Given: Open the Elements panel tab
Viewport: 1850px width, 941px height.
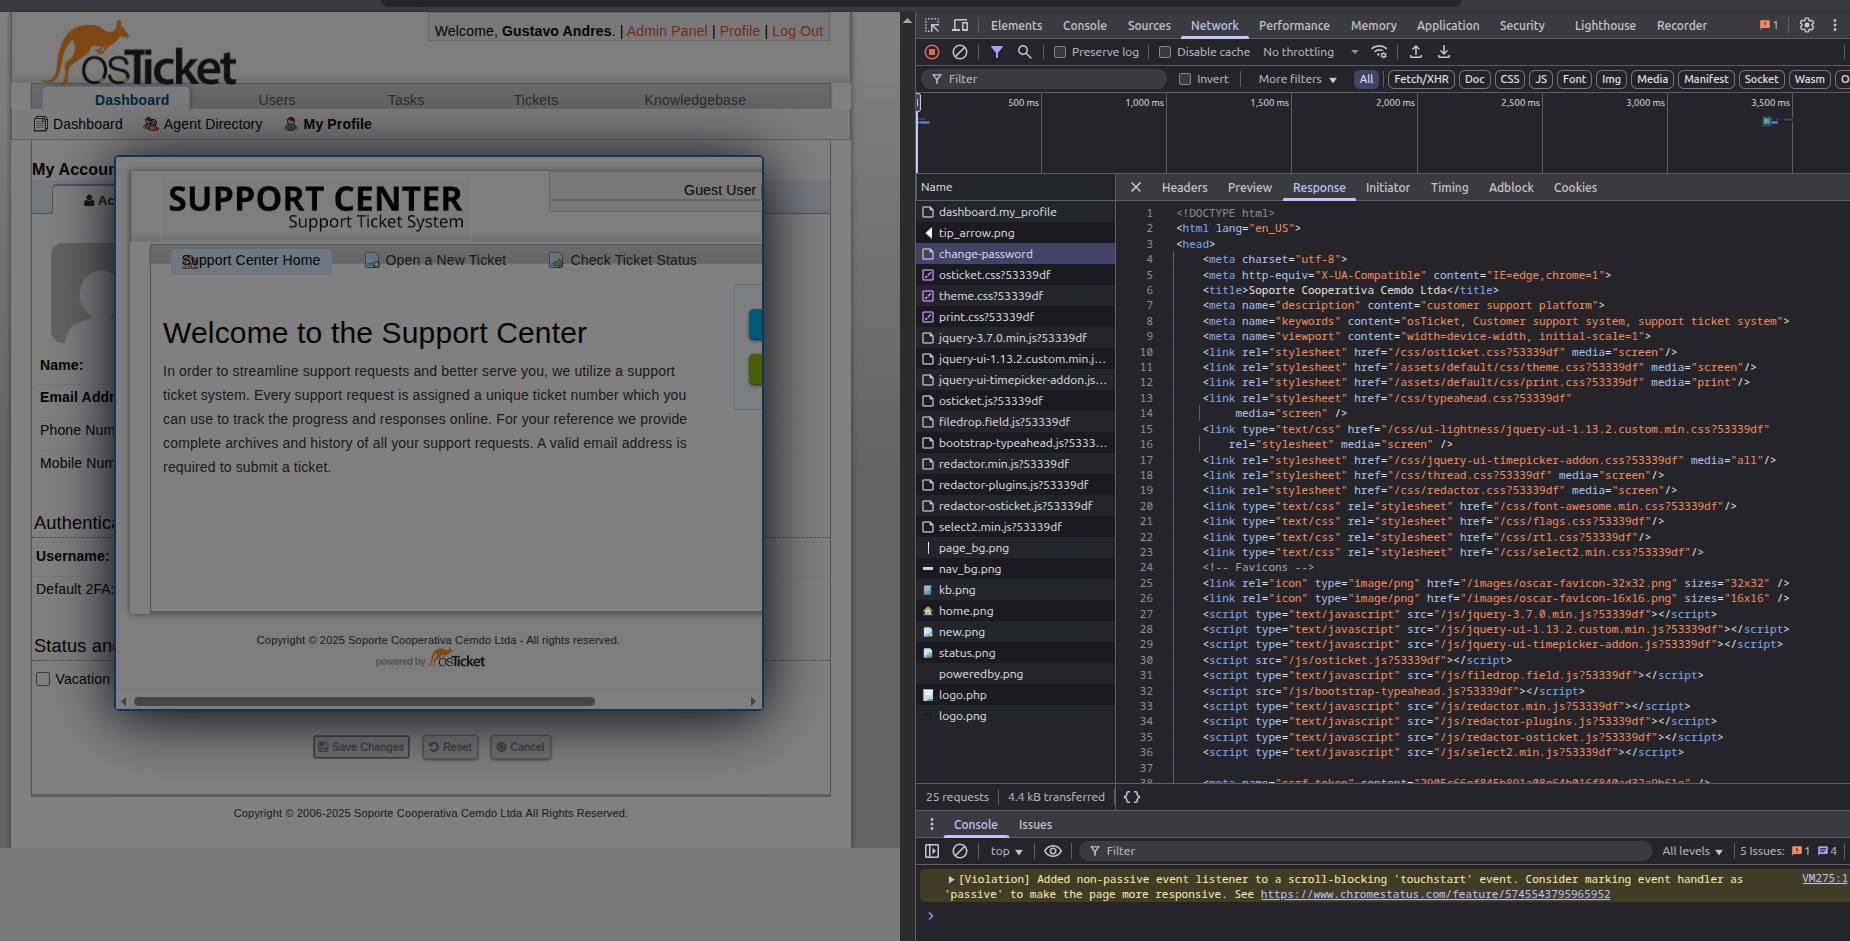Looking at the screenshot, I should point(1016,25).
